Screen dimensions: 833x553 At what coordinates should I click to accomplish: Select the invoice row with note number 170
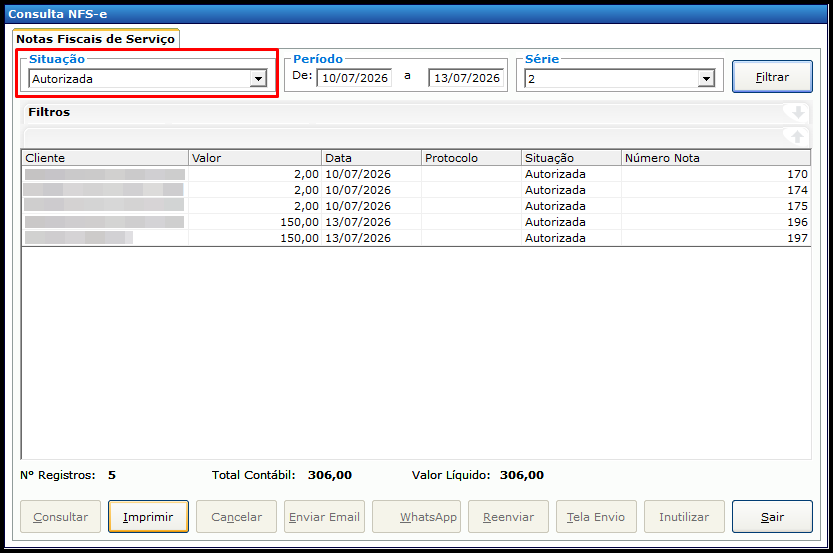click(416, 174)
